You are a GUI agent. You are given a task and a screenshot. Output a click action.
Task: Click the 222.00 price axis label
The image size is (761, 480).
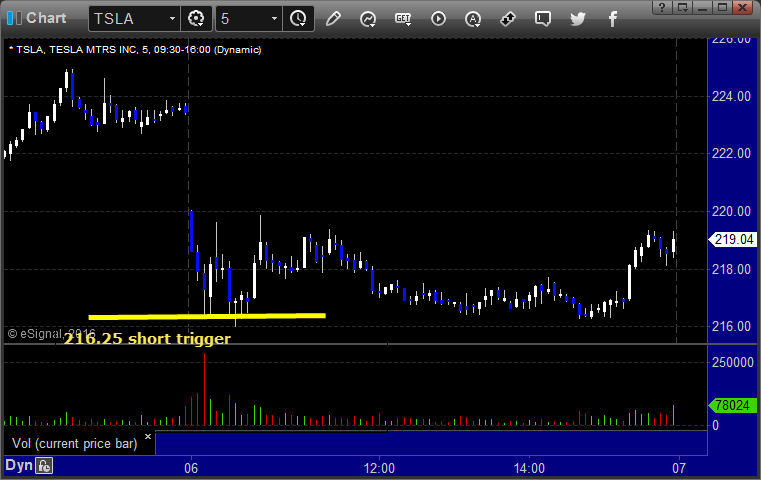pos(731,153)
